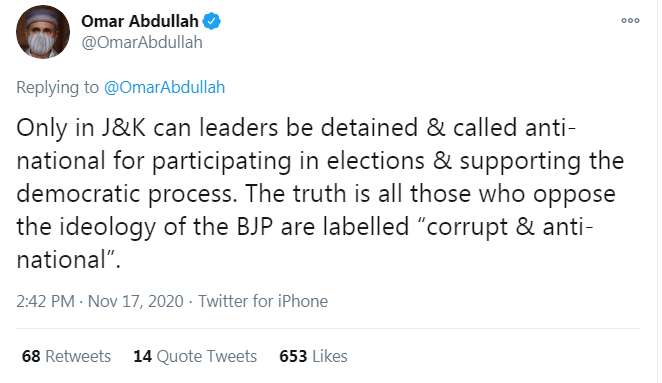The height and width of the screenshot is (383, 662).
Task: Open the blue @OmarAbdullah replying-to mention
Action: tap(164, 87)
